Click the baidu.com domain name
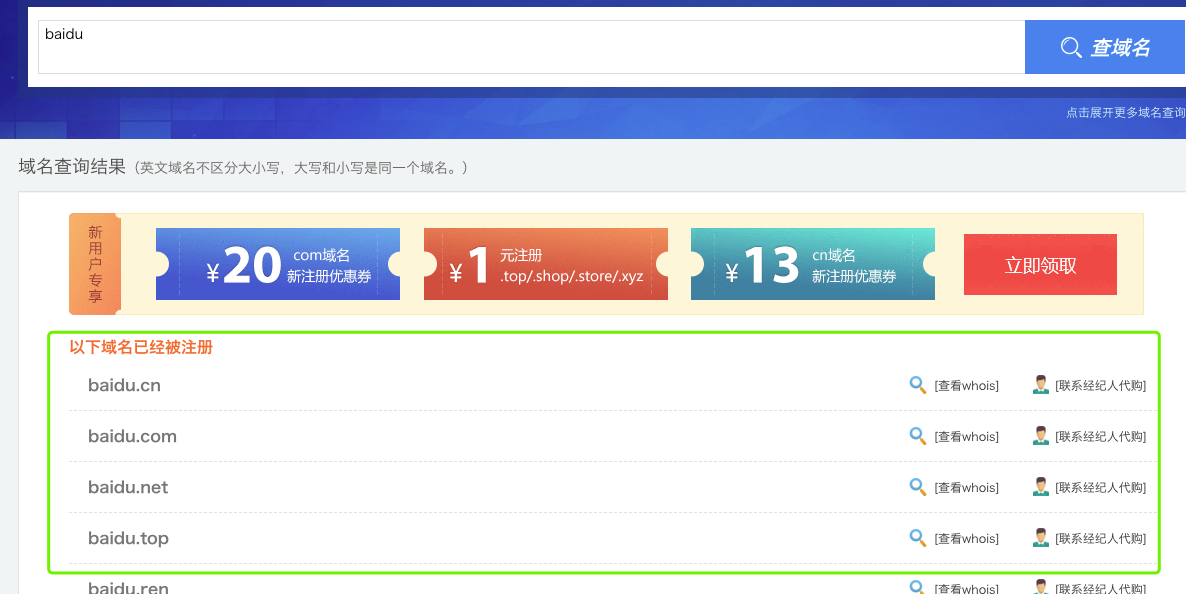Viewport: 1186px width, 594px height. click(132, 436)
